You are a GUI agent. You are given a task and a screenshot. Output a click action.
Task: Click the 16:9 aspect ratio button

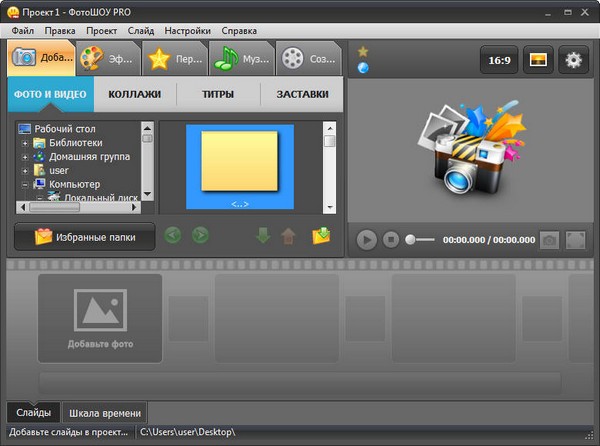(499, 60)
